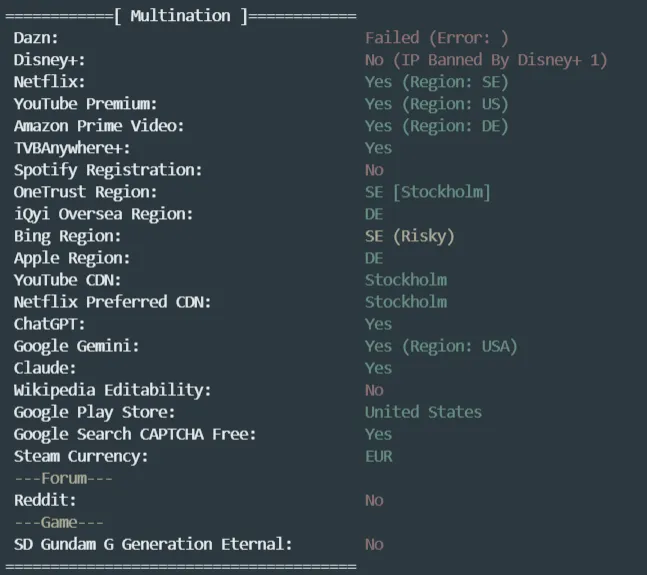Select Google Gemini region USA result
The height and width of the screenshot is (575, 647).
pos(440,346)
